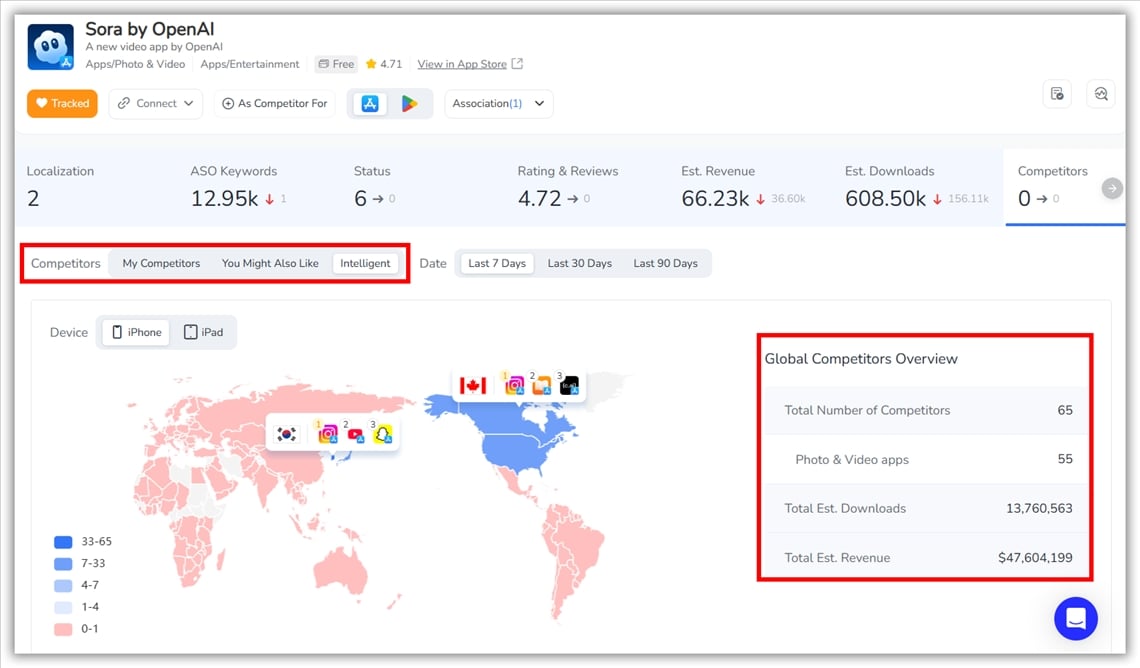Click the orange Tracked button
The height and width of the screenshot is (668, 1140).
(x=62, y=104)
